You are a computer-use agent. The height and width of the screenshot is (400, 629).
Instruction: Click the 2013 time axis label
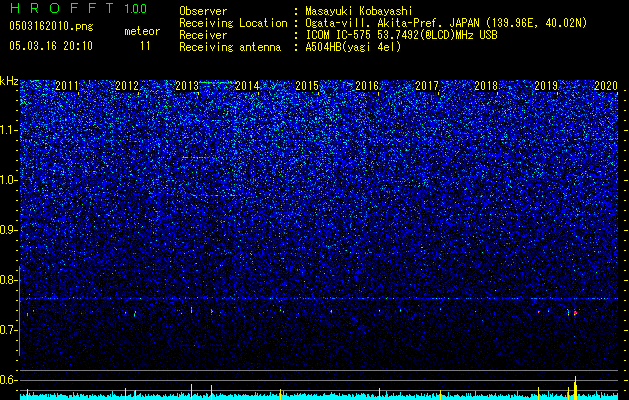click(x=187, y=85)
